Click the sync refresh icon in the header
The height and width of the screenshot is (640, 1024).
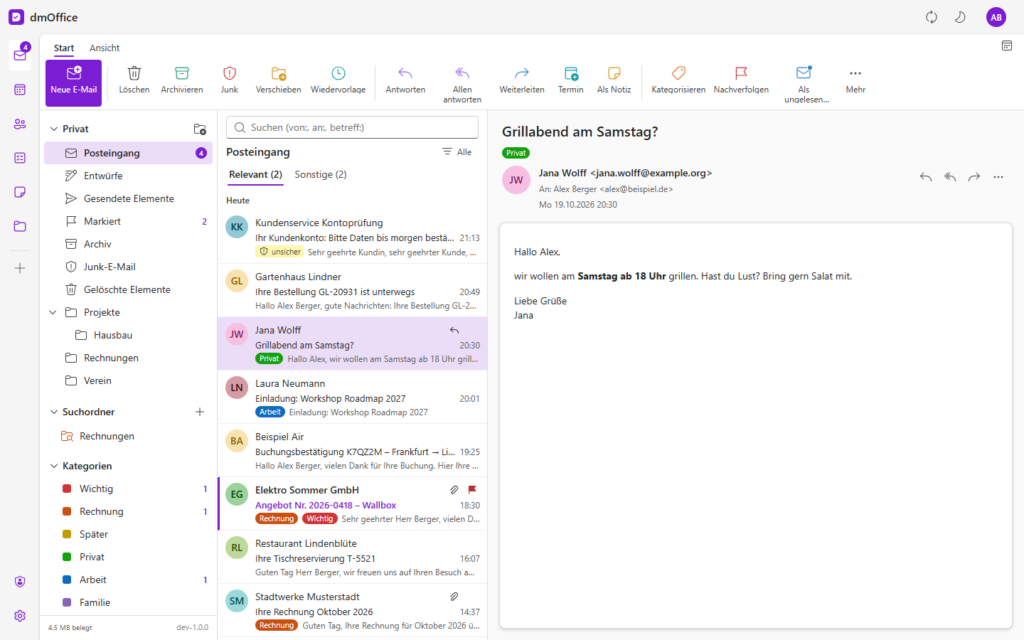click(931, 18)
